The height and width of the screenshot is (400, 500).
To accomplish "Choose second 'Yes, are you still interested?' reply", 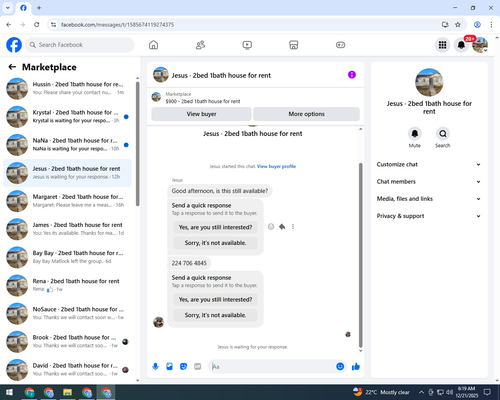I will click(x=215, y=300).
